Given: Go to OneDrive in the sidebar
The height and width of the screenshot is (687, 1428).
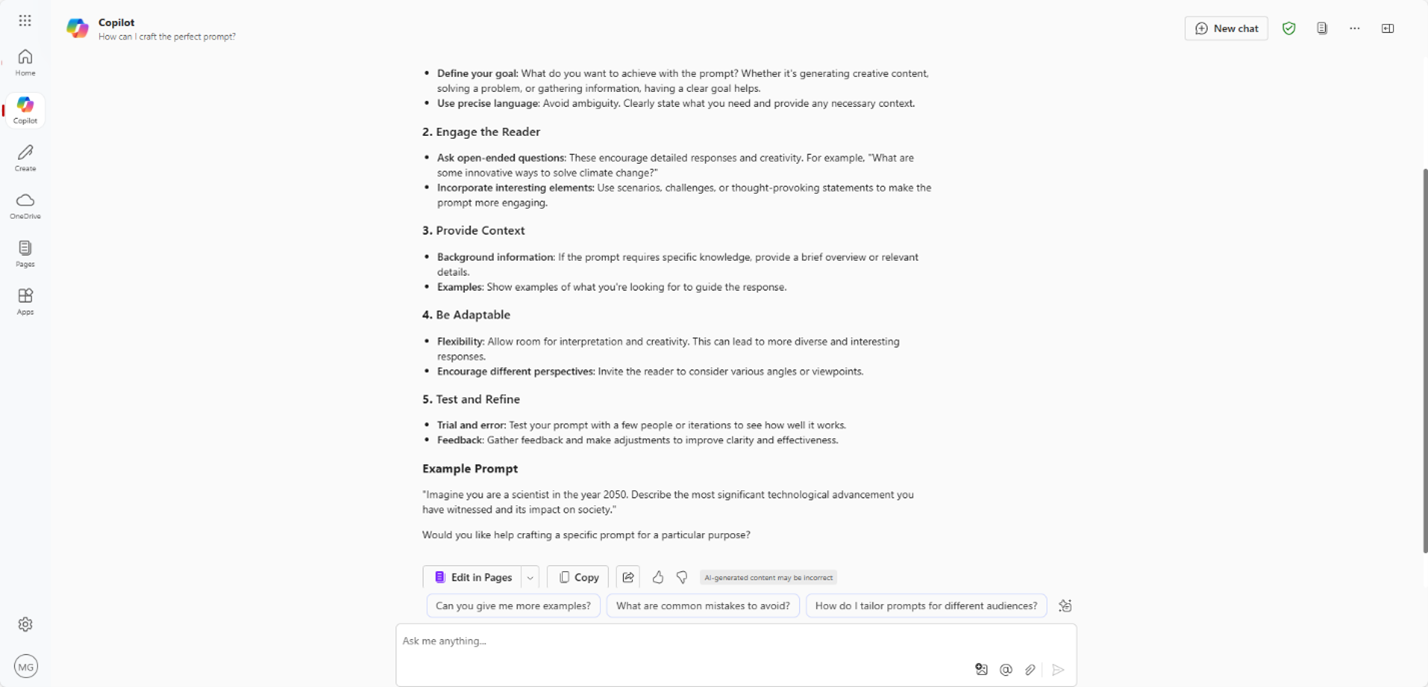Looking at the screenshot, I should [25, 206].
